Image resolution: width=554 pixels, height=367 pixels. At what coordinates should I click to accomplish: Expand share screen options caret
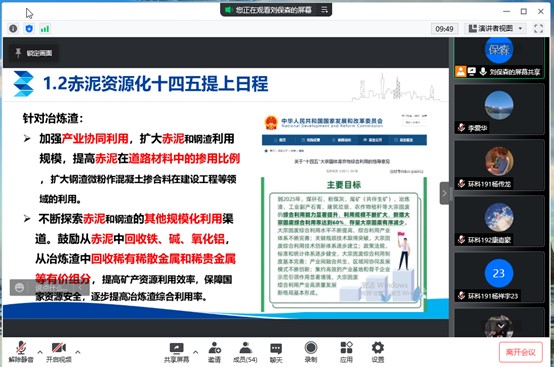click(195, 352)
